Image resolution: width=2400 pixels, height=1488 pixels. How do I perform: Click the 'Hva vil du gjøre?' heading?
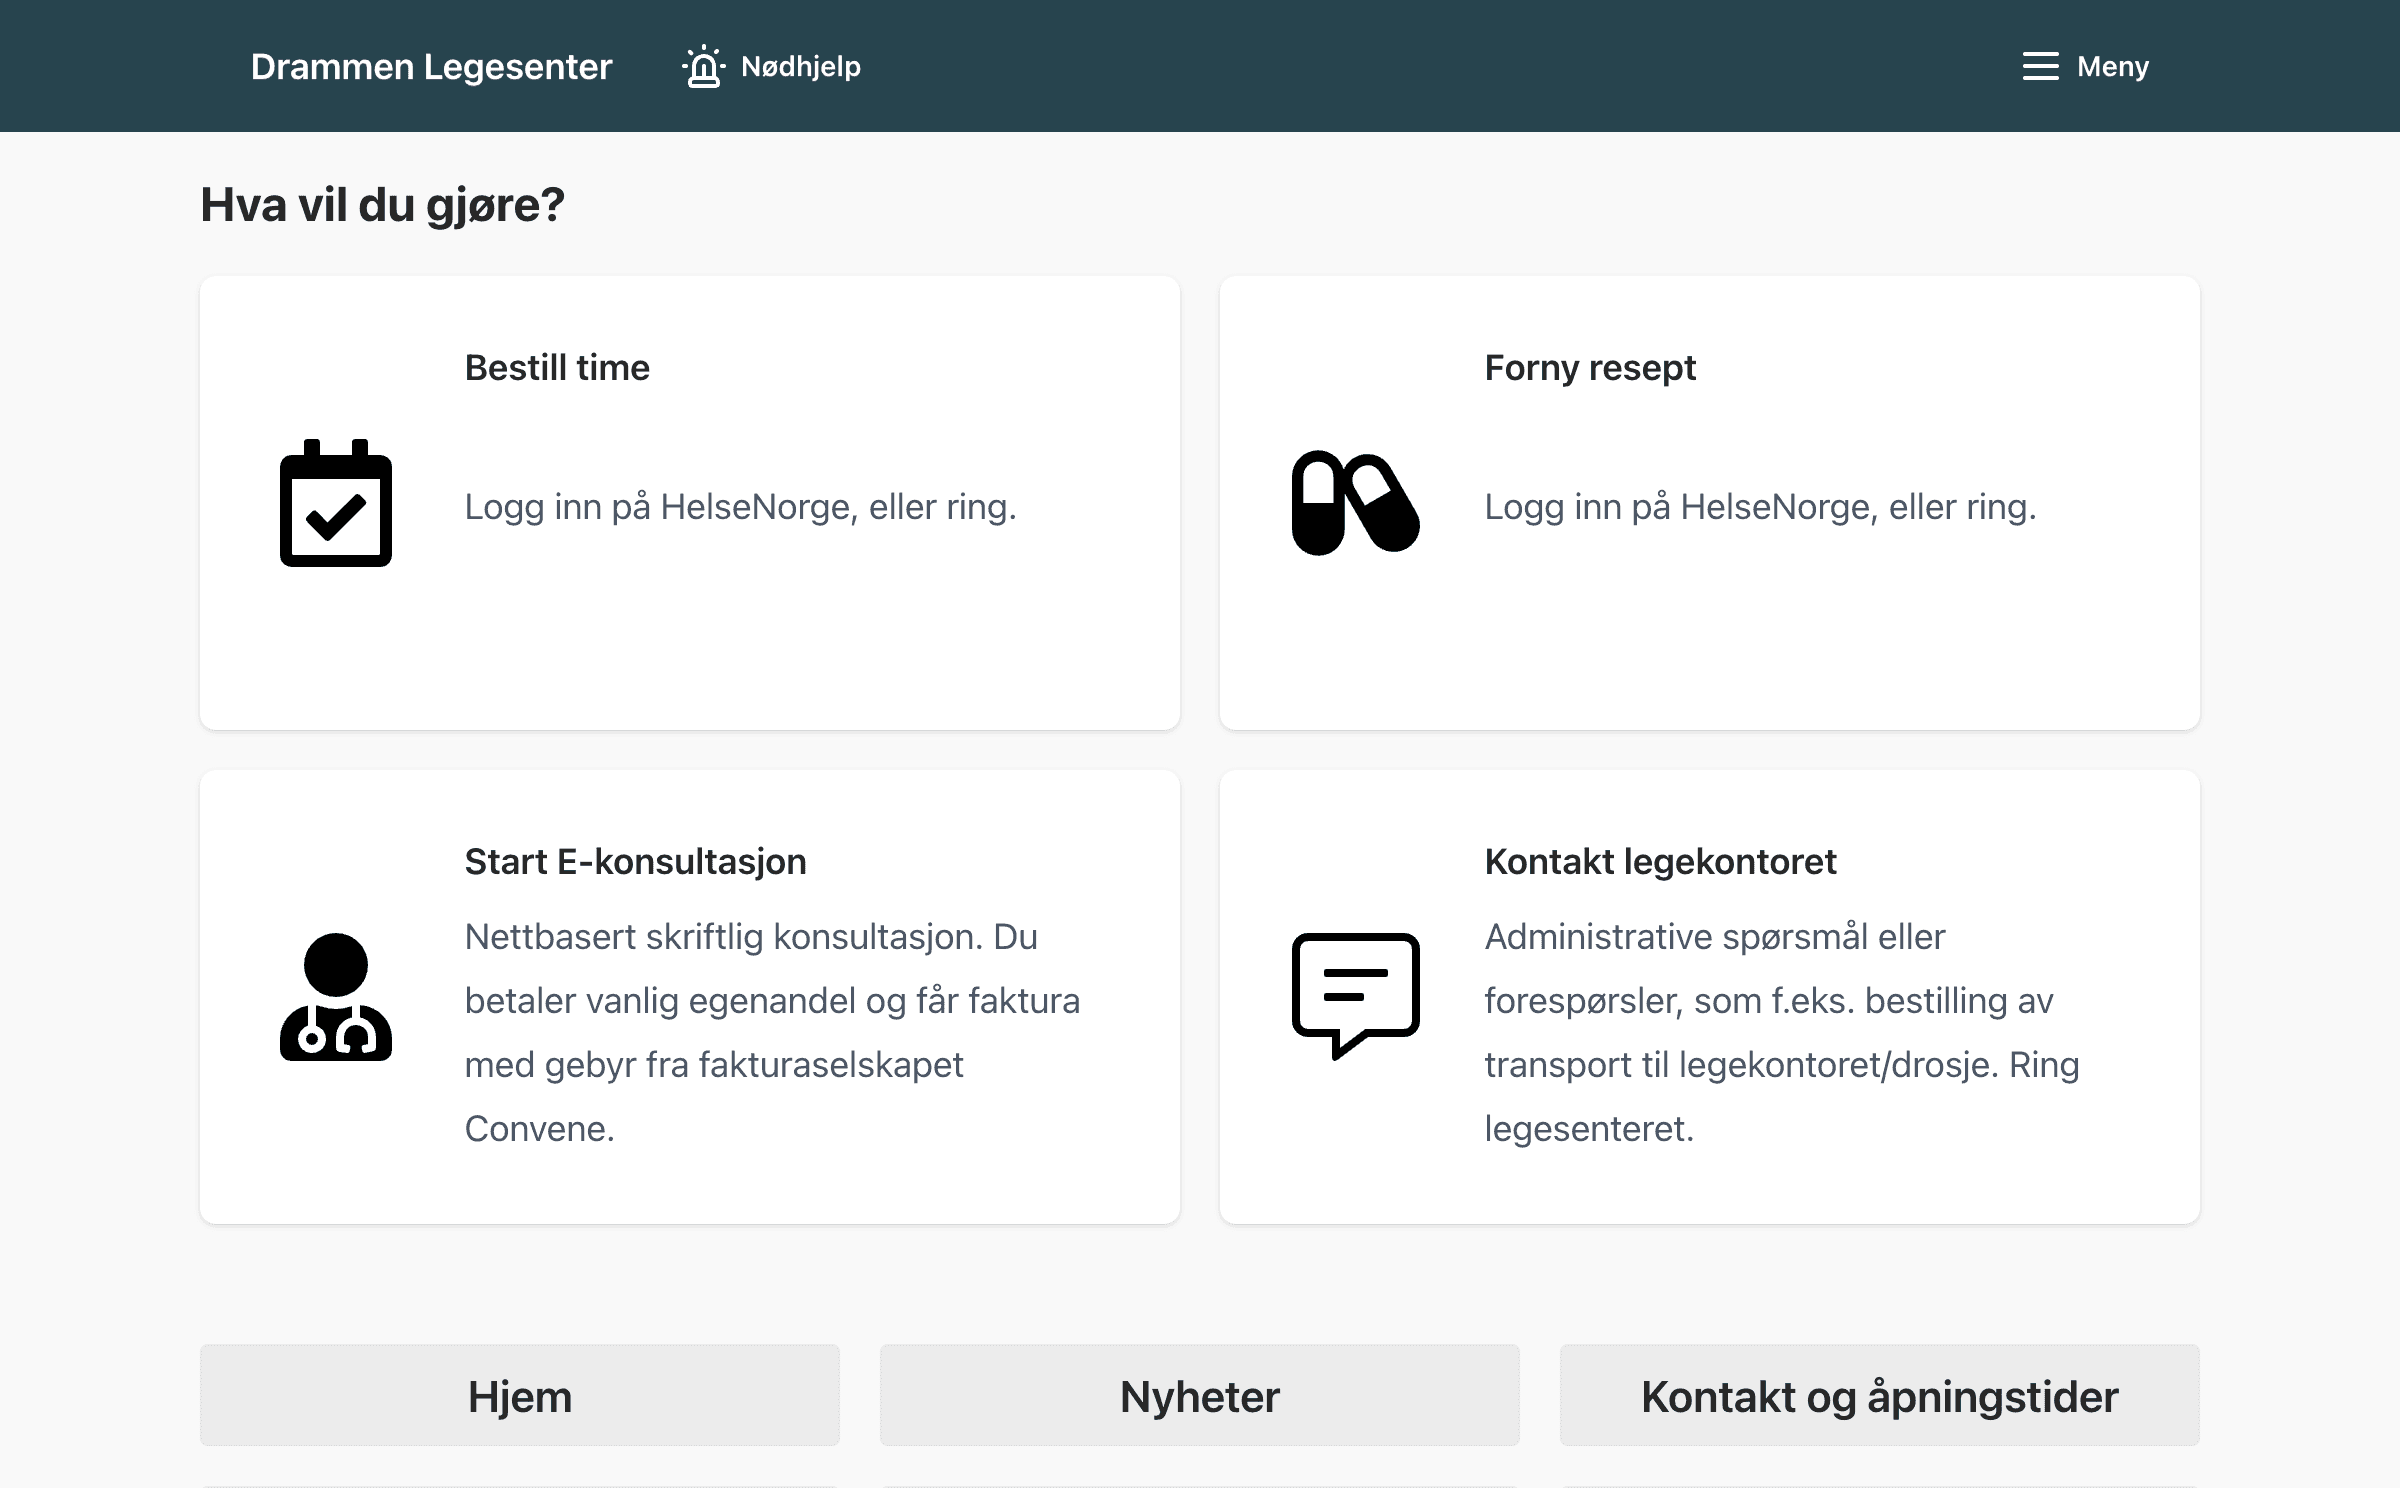tap(383, 205)
